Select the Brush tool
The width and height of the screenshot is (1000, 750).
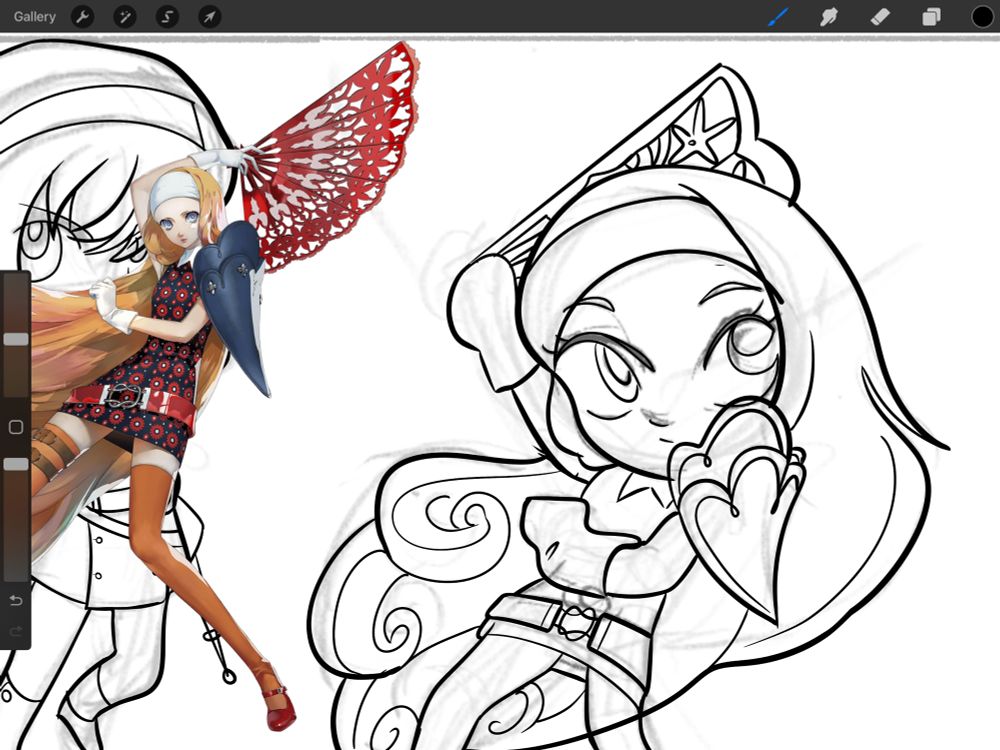pyautogui.click(x=778, y=17)
